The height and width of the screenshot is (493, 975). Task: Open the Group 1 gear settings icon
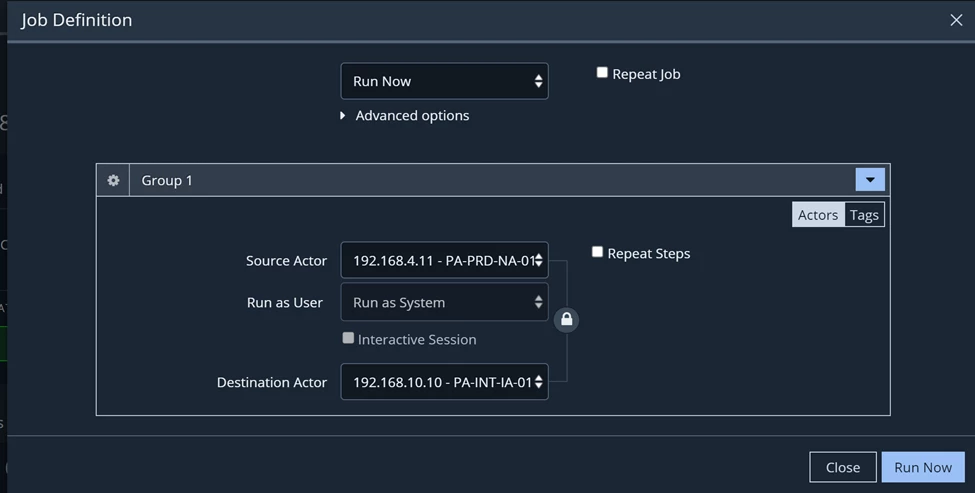click(x=113, y=180)
